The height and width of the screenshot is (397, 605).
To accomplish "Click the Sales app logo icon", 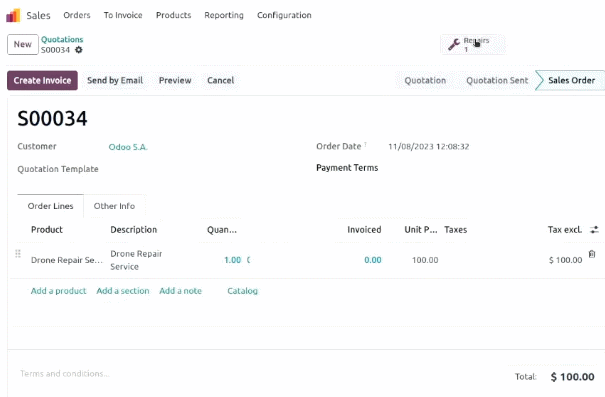I will click(13, 15).
